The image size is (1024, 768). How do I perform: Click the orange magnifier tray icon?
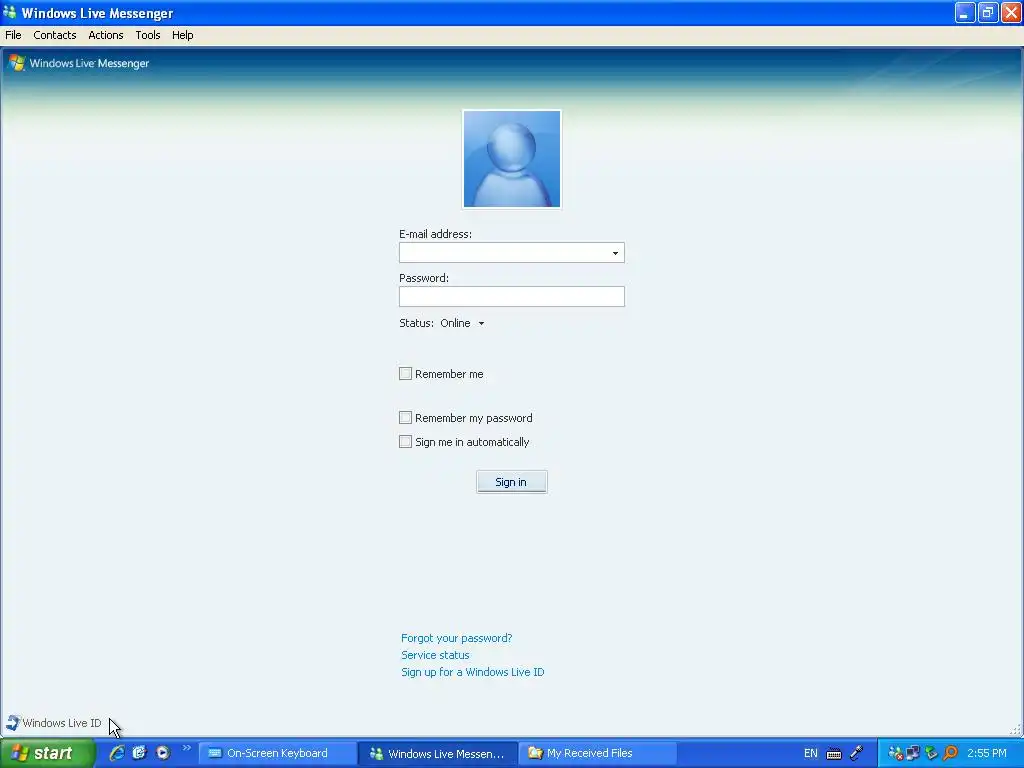pos(950,753)
